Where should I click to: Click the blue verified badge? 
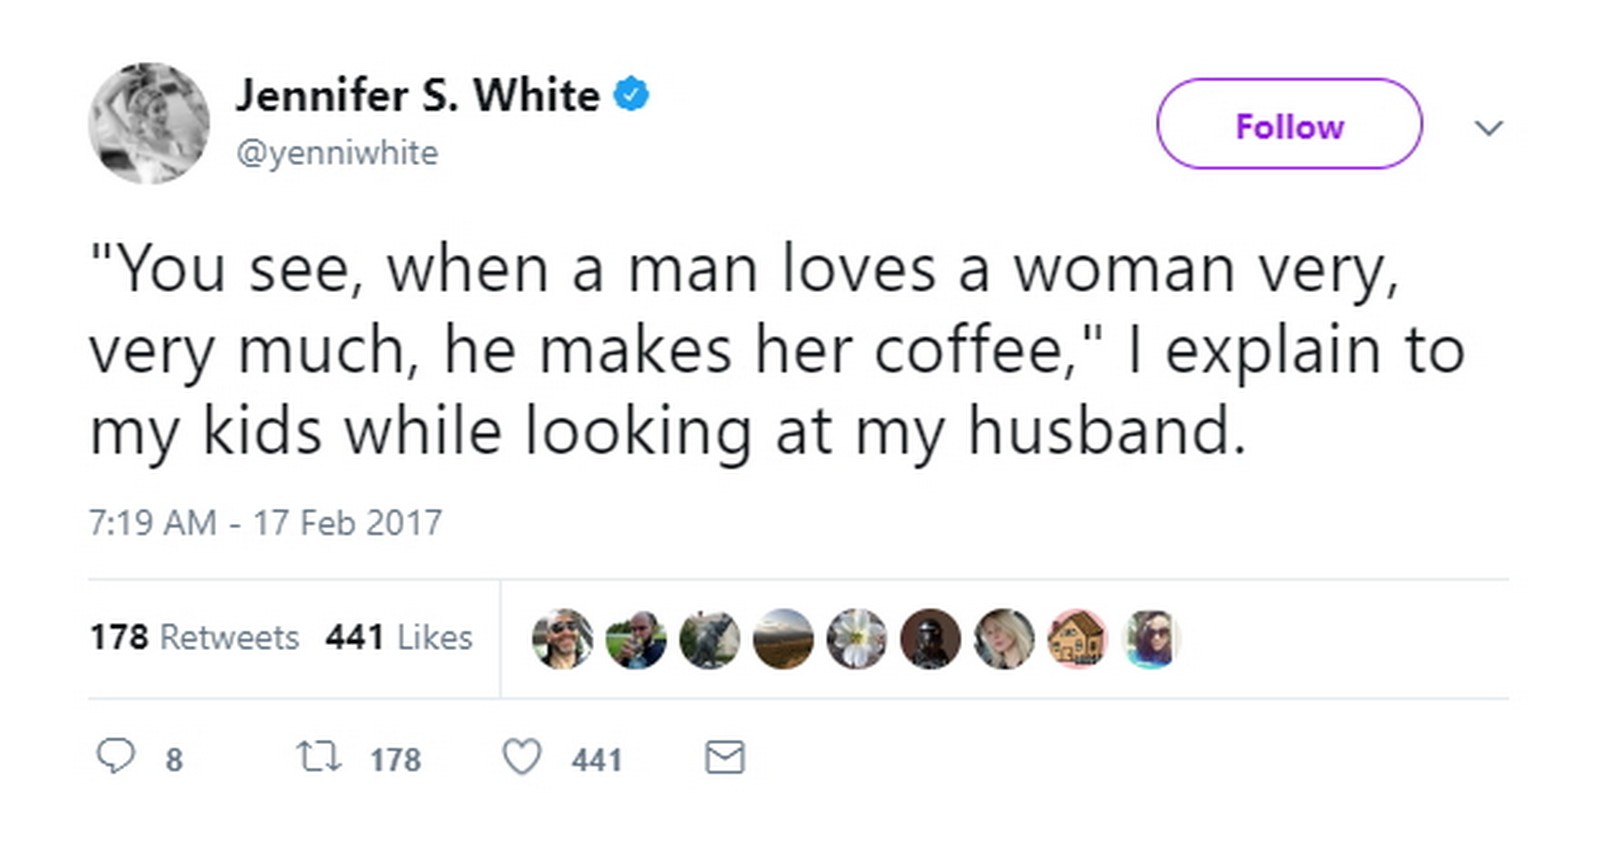pos(631,95)
